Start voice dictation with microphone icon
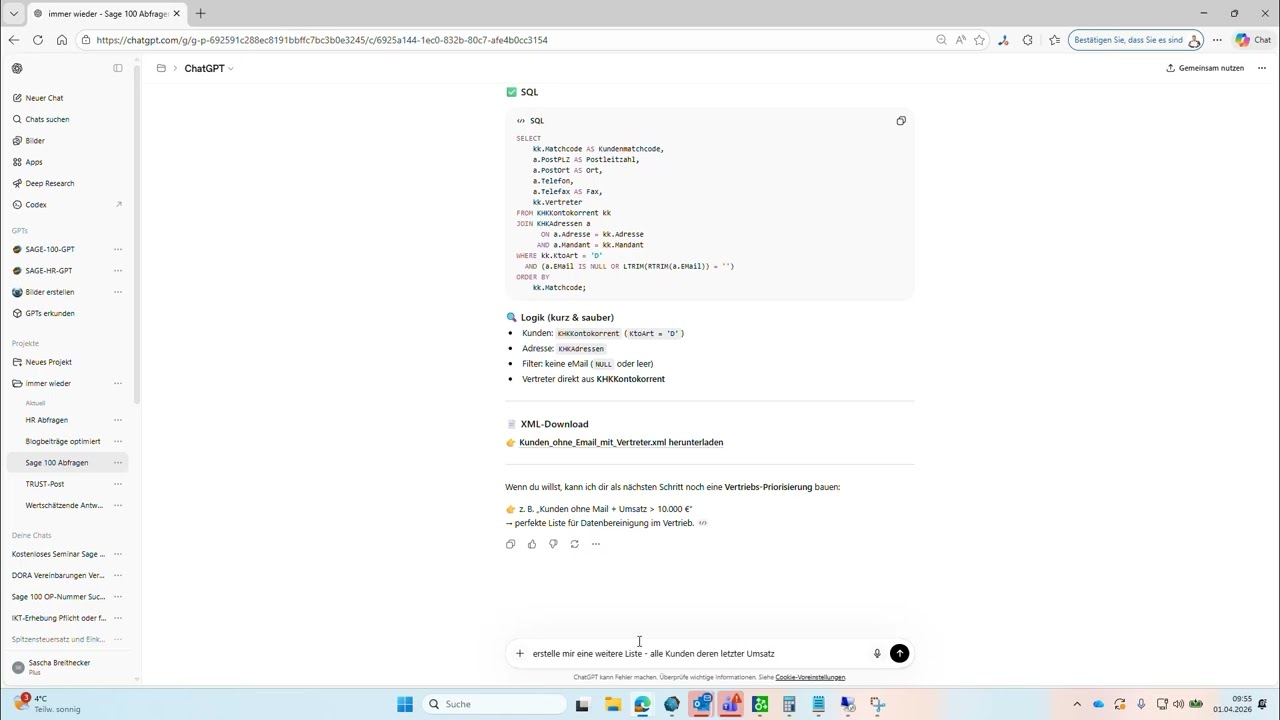The width and height of the screenshot is (1280, 720). 877,653
